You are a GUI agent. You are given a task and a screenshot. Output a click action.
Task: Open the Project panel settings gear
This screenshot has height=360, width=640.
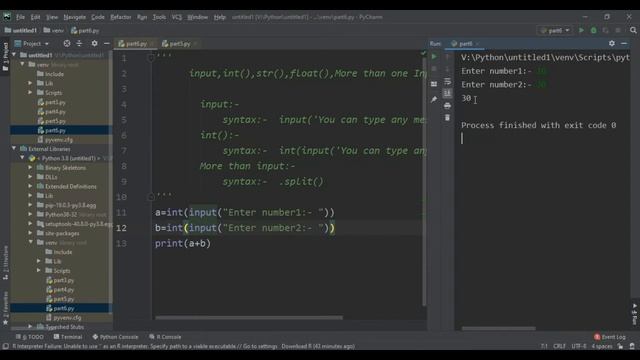click(94, 43)
